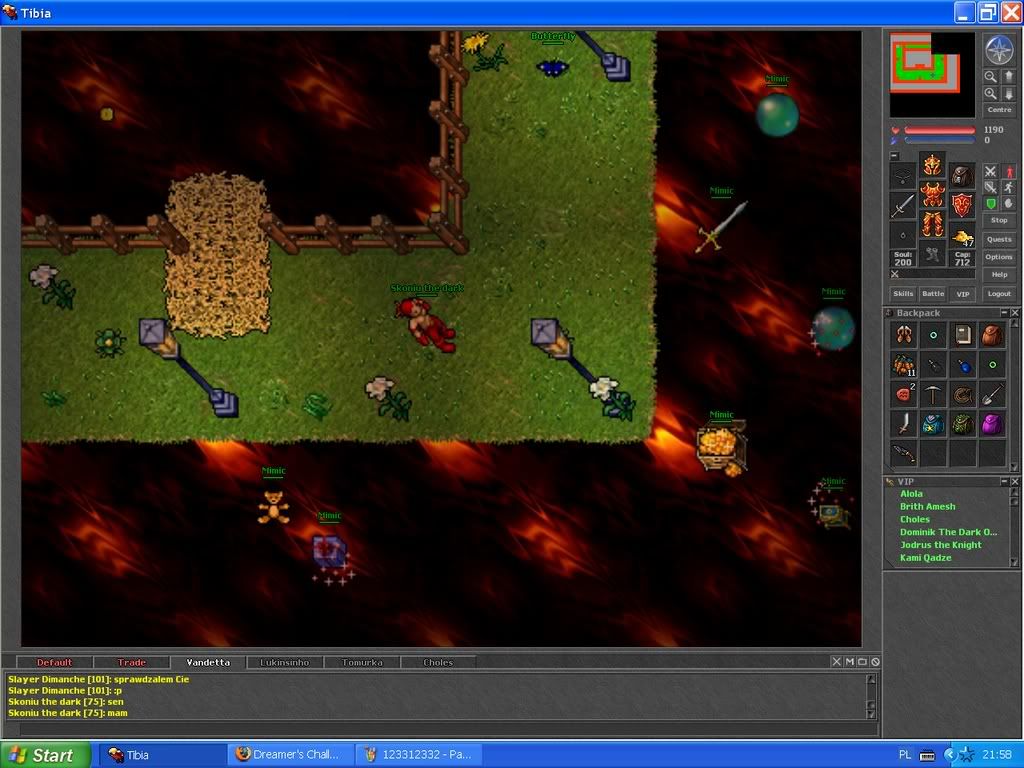Toggle chase opponent mode
The width and height of the screenshot is (1024, 768).
click(x=1009, y=187)
